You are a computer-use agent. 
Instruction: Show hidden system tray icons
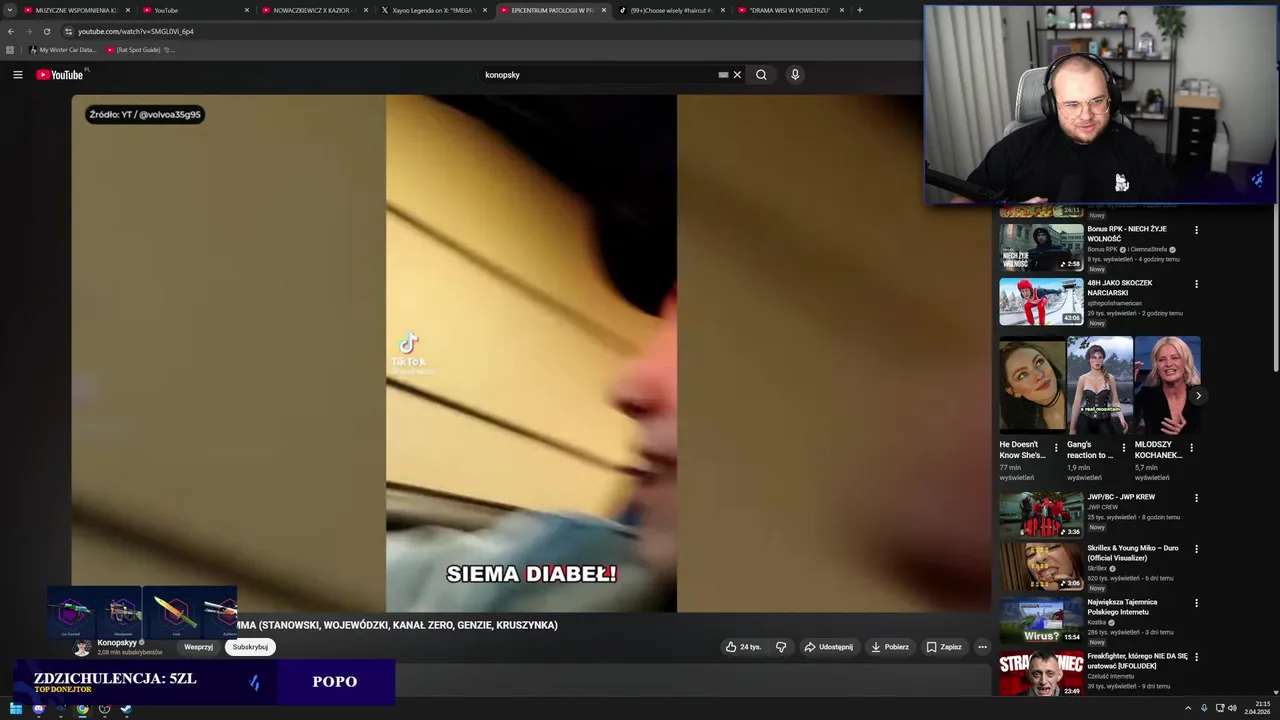coord(1189,708)
